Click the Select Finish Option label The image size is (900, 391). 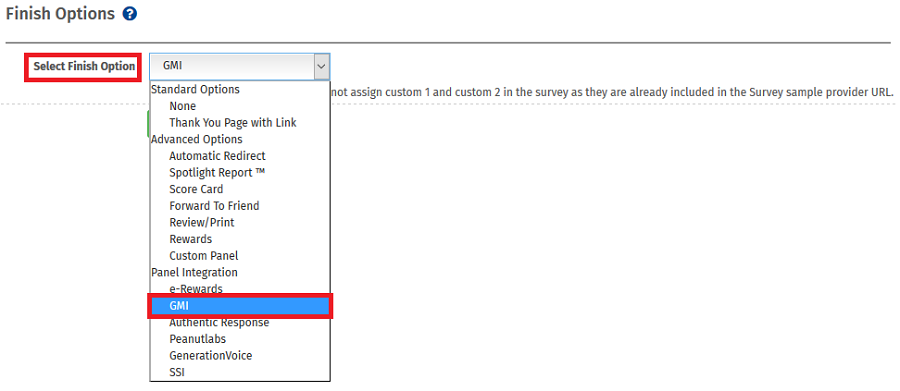click(x=84, y=67)
